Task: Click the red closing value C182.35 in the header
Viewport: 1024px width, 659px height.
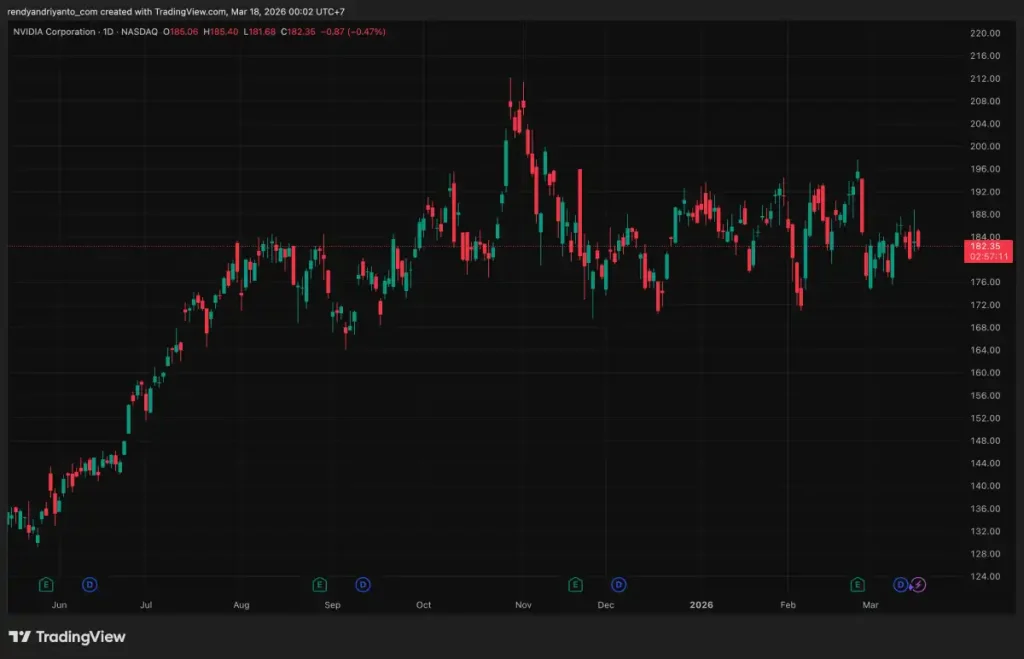Action: 298,32
